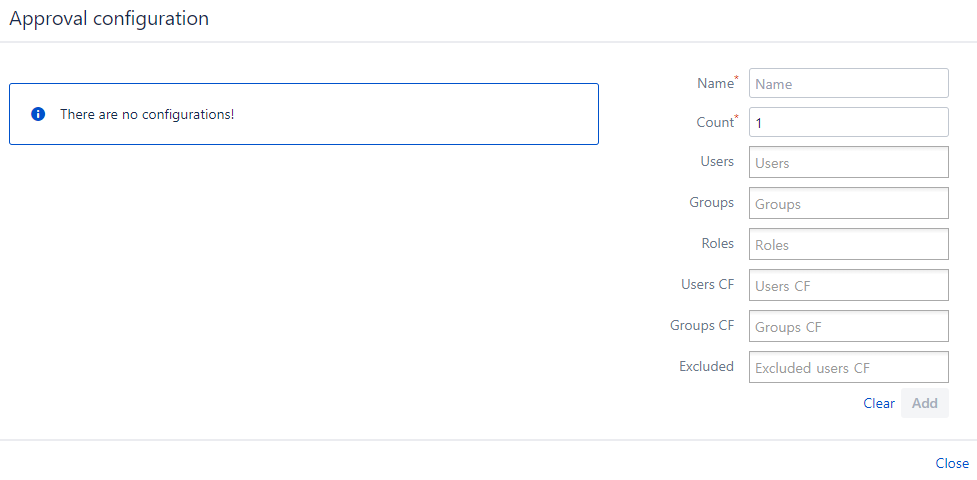Open the Groups selection field
977x480 pixels.
(x=849, y=203)
